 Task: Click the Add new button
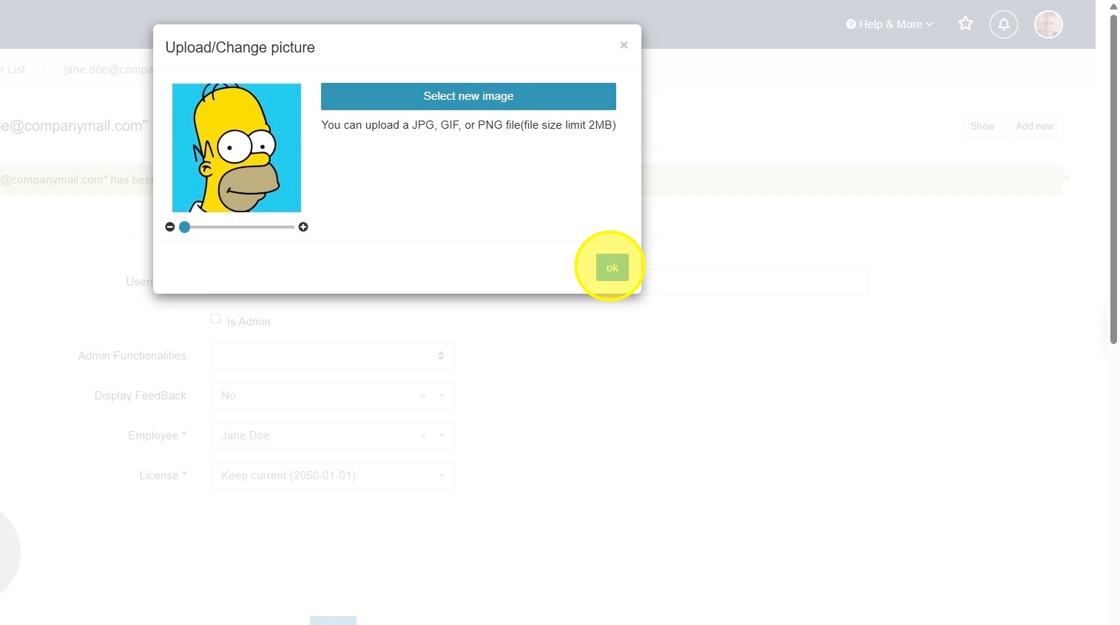(1034, 126)
